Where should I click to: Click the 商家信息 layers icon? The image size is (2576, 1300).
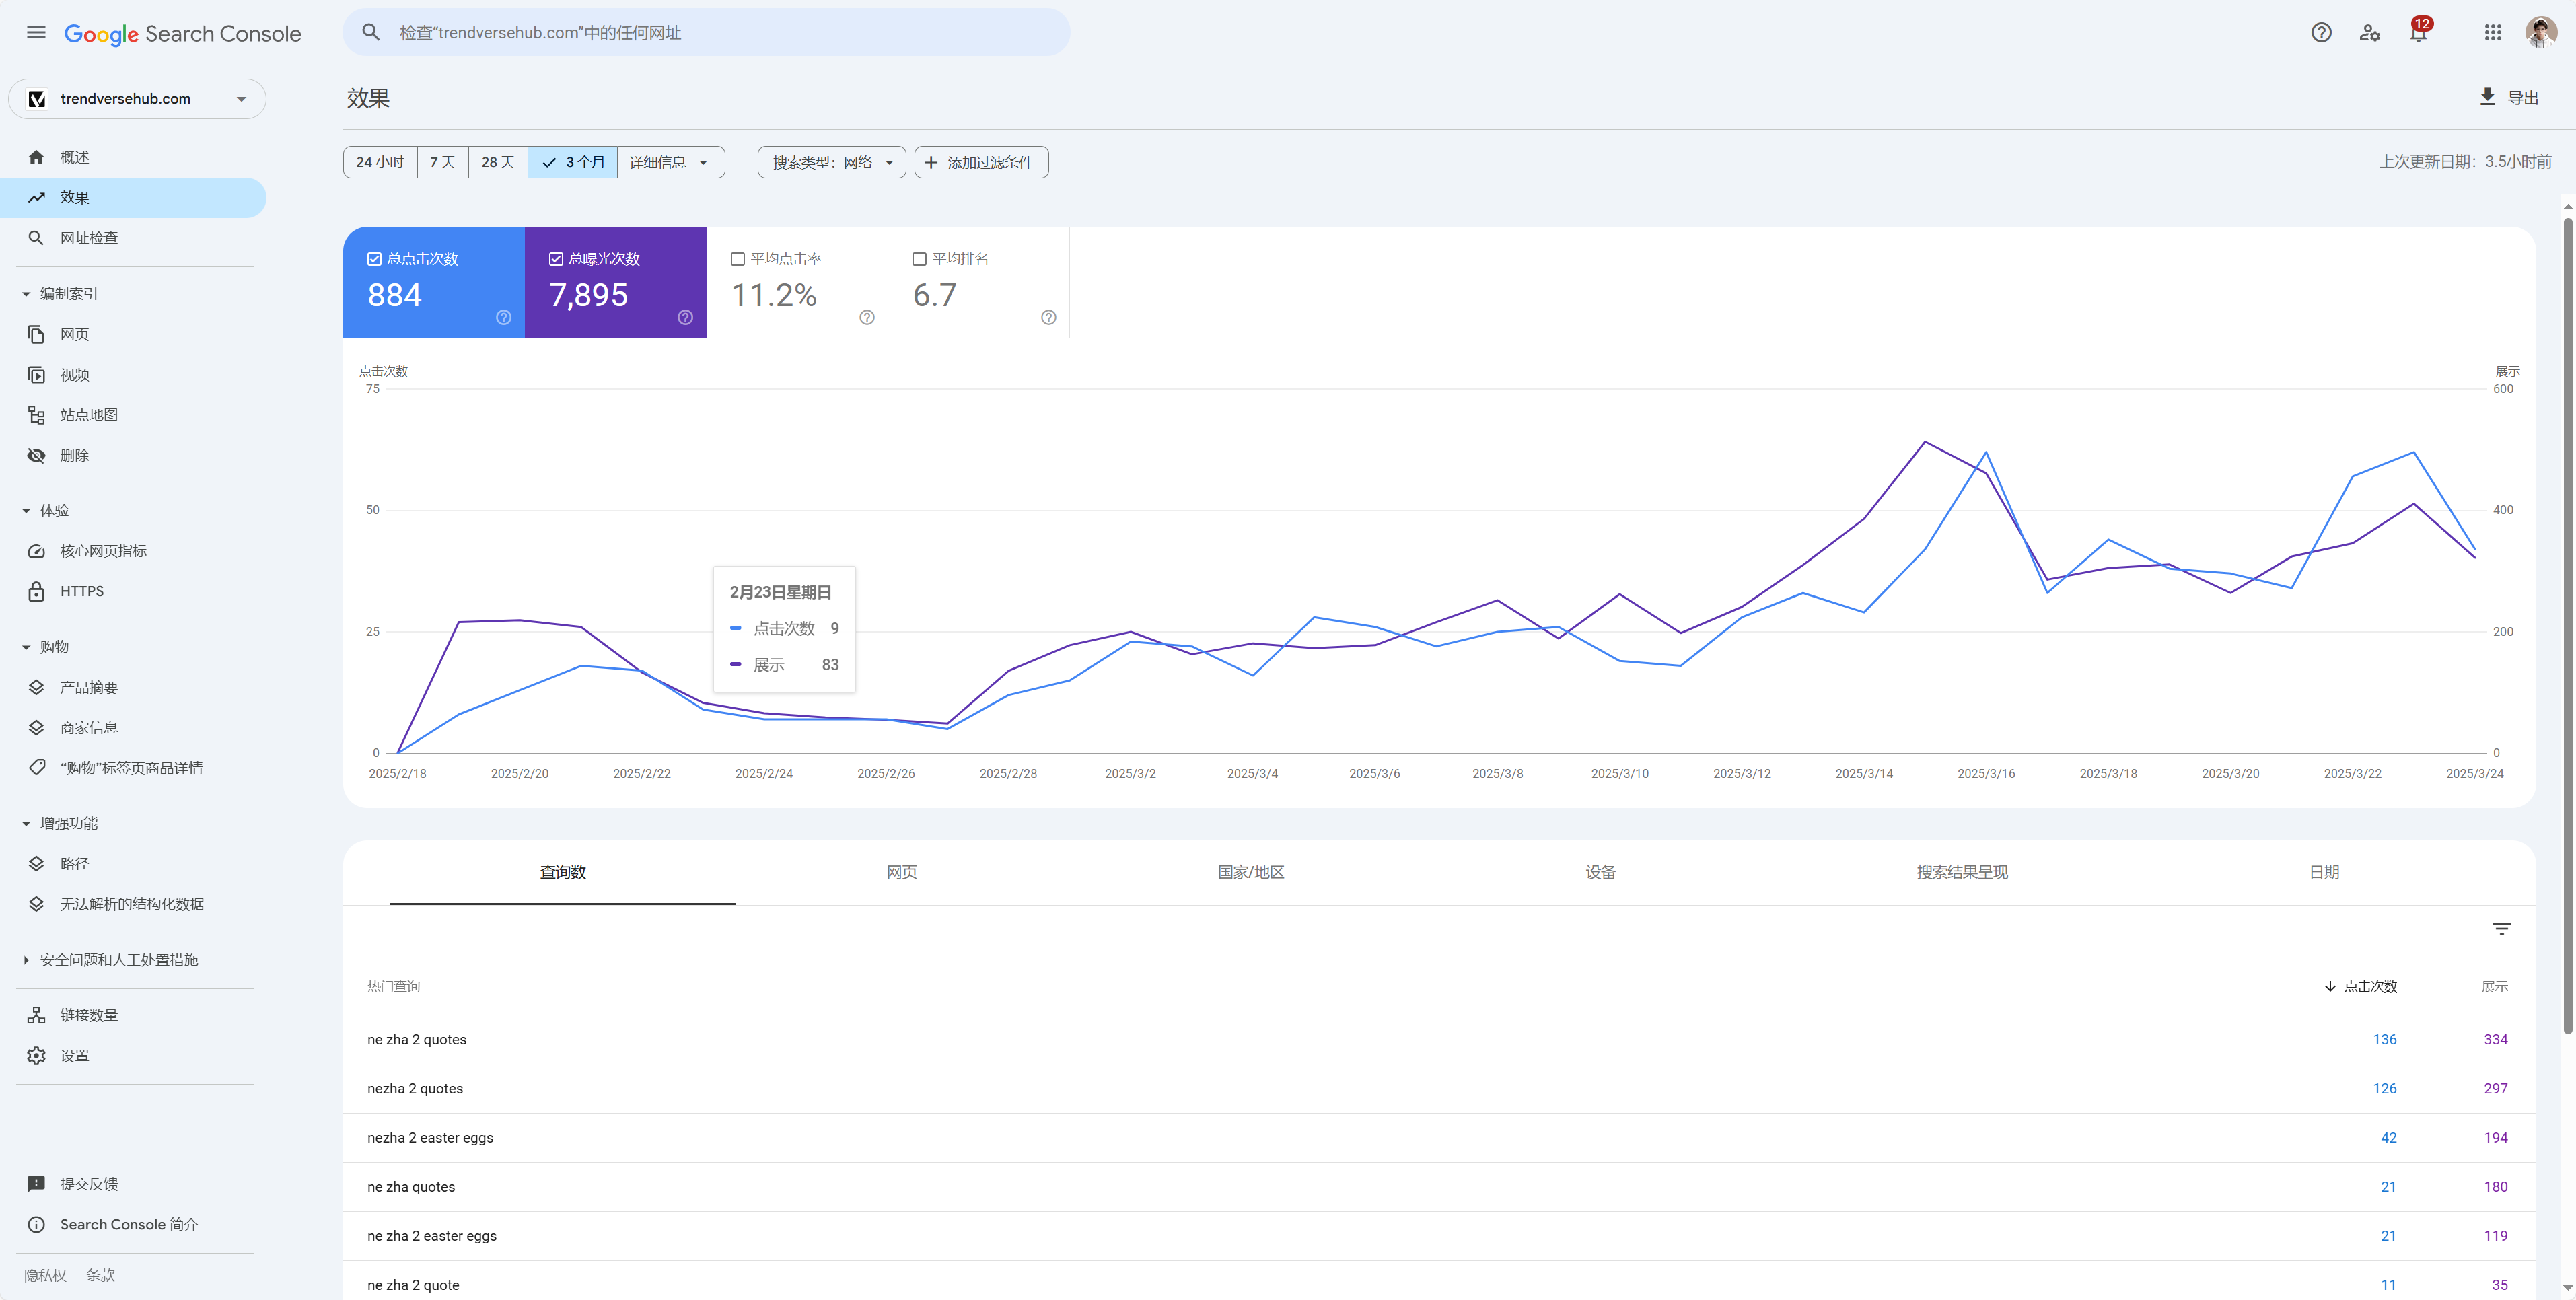36,728
